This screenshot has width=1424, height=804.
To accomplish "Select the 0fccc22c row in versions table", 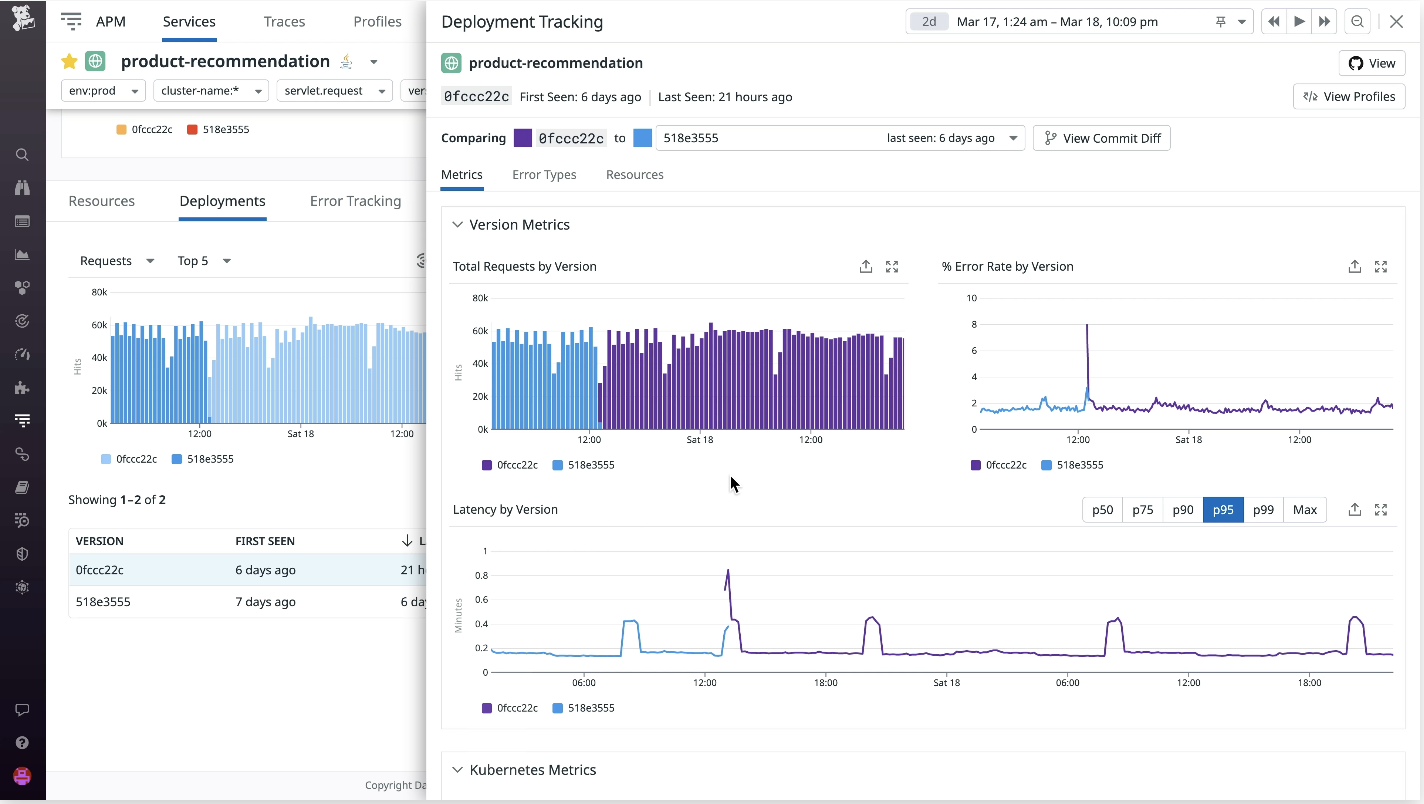I will [x=247, y=570].
